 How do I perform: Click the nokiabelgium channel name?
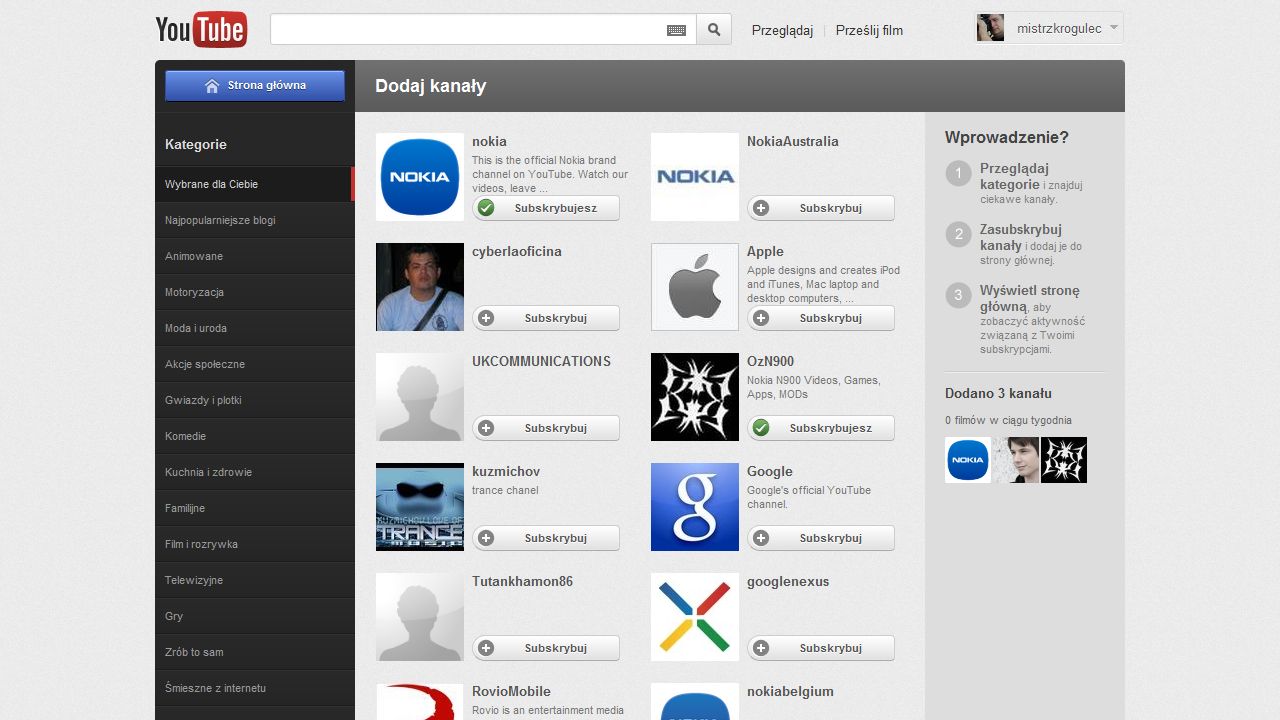790,691
